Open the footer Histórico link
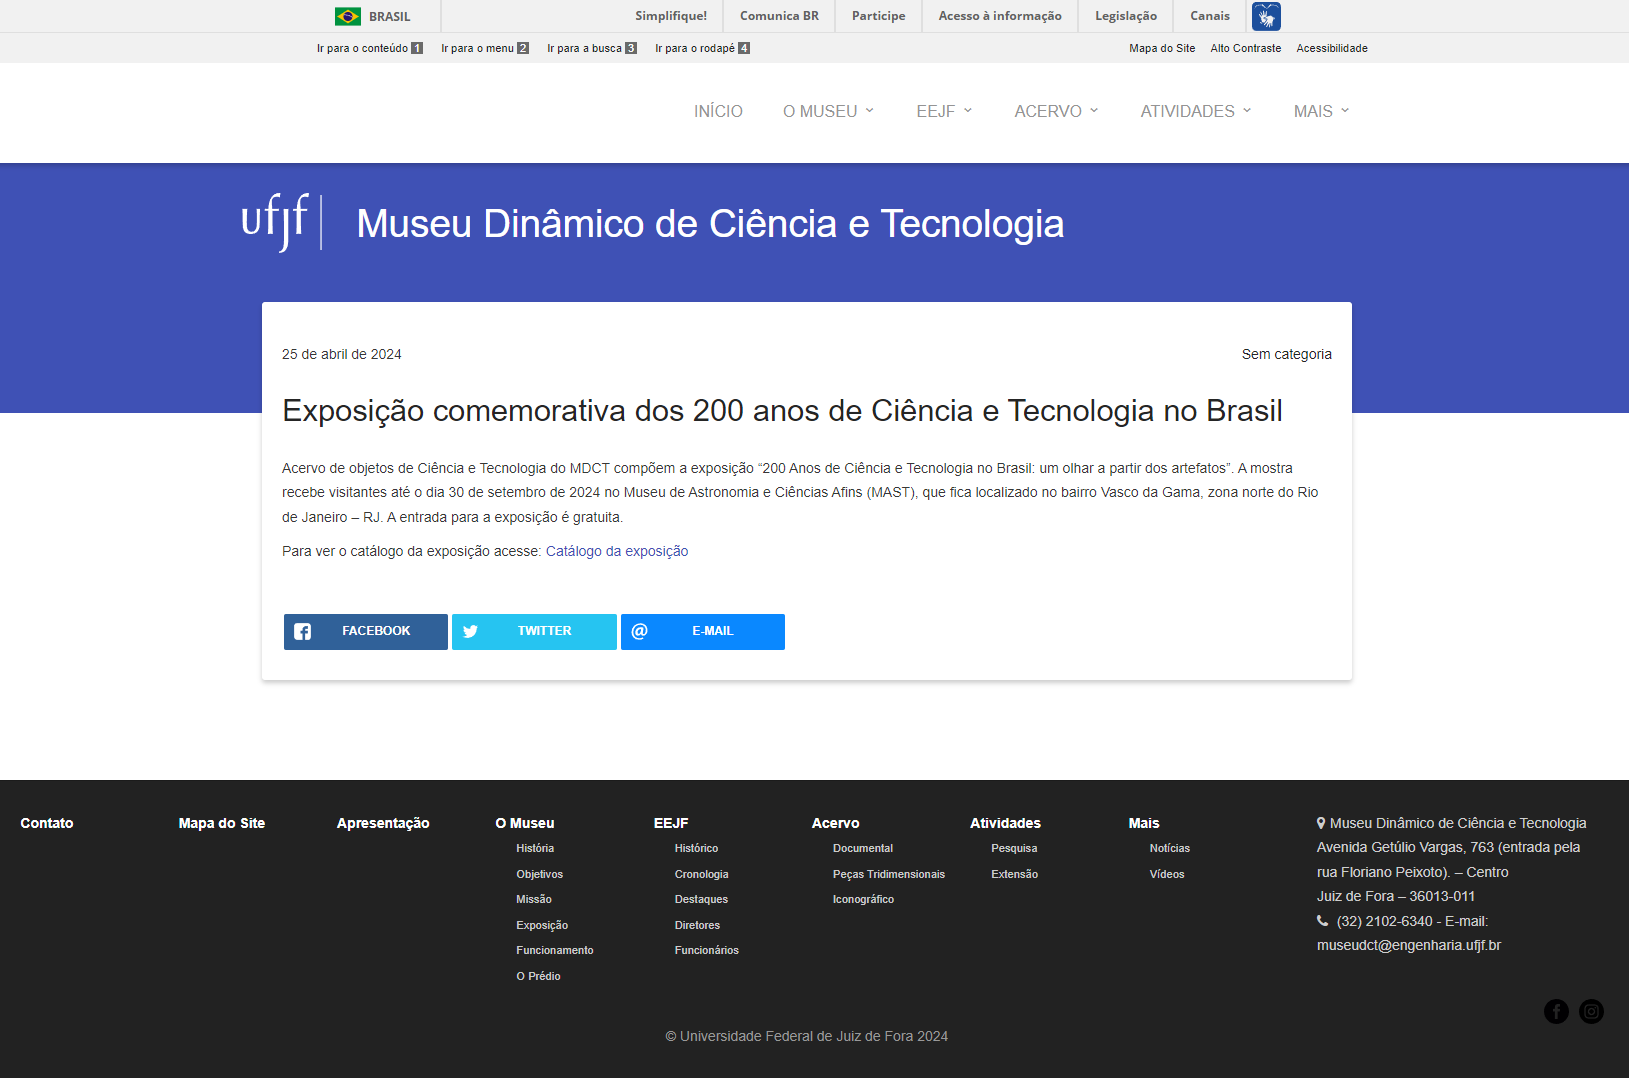The height and width of the screenshot is (1078, 1629). pos(696,848)
